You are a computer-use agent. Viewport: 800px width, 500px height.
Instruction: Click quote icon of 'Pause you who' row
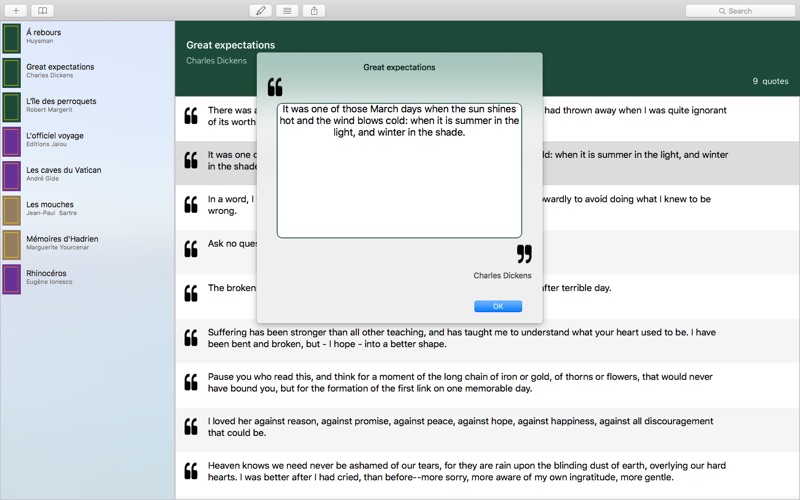[x=191, y=382]
